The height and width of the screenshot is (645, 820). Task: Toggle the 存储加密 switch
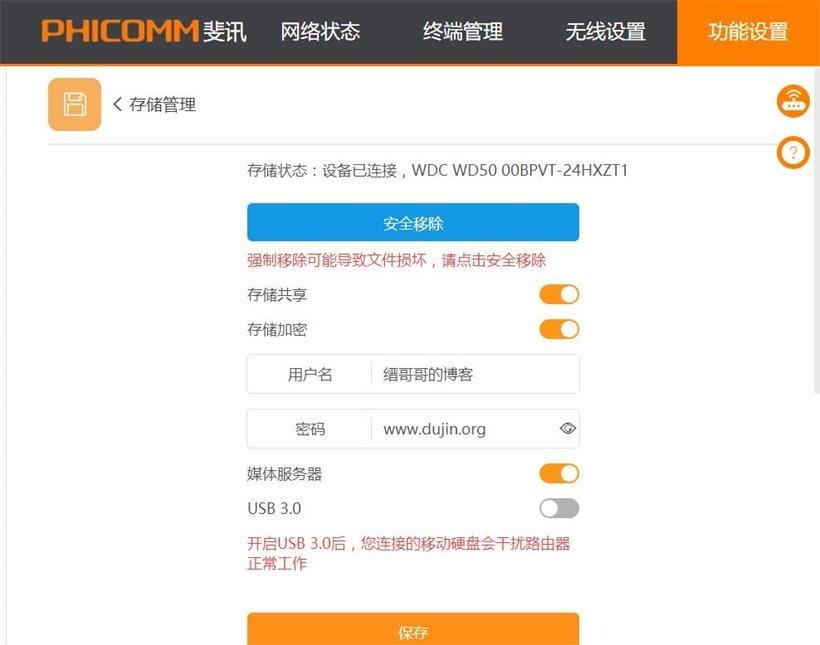559,329
